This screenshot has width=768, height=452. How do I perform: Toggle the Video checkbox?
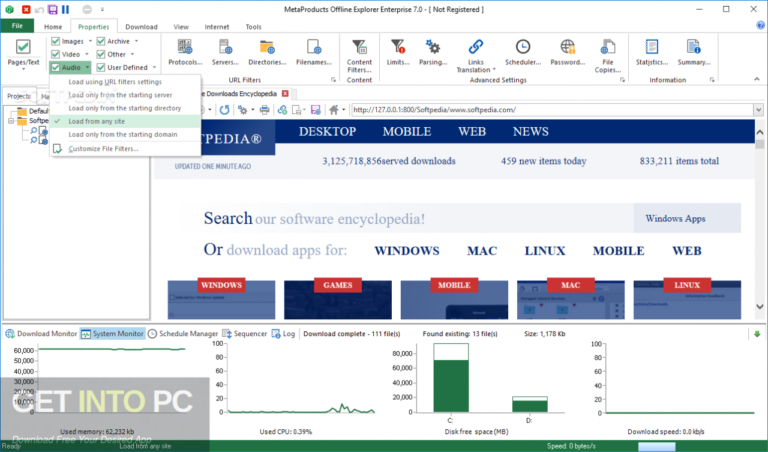click(55, 54)
